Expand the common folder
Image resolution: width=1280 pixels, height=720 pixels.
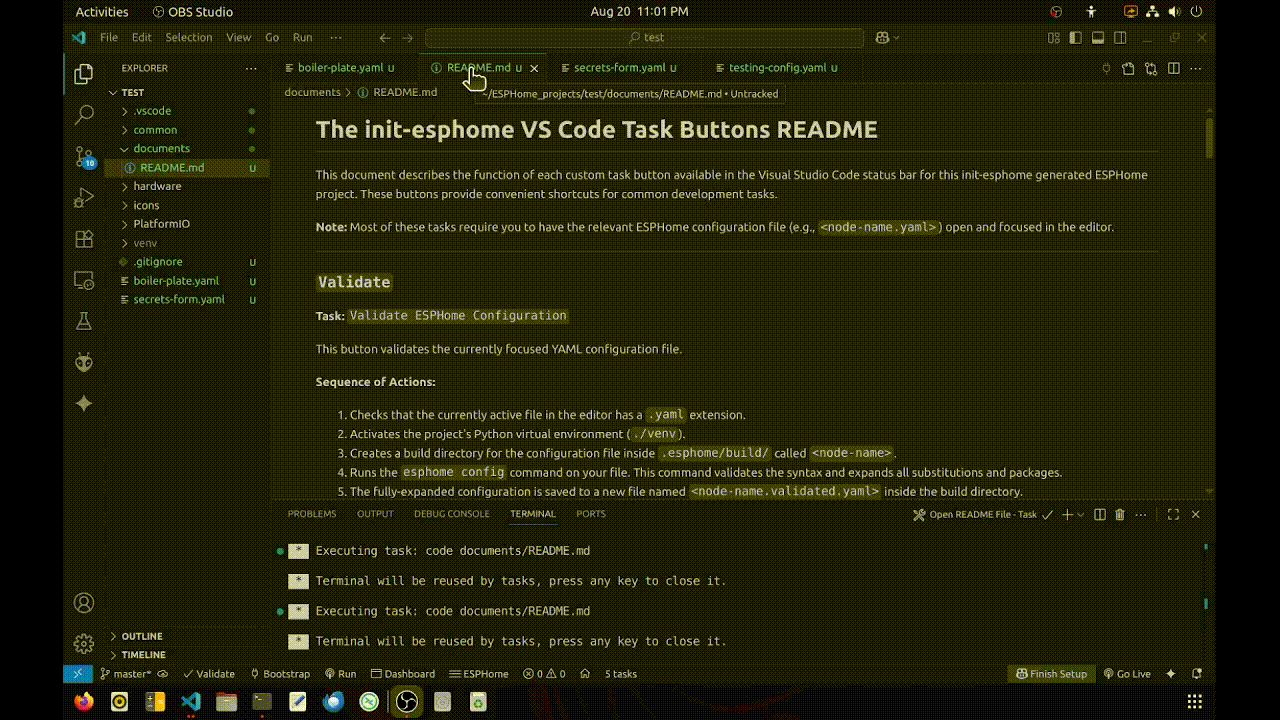(155, 130)
